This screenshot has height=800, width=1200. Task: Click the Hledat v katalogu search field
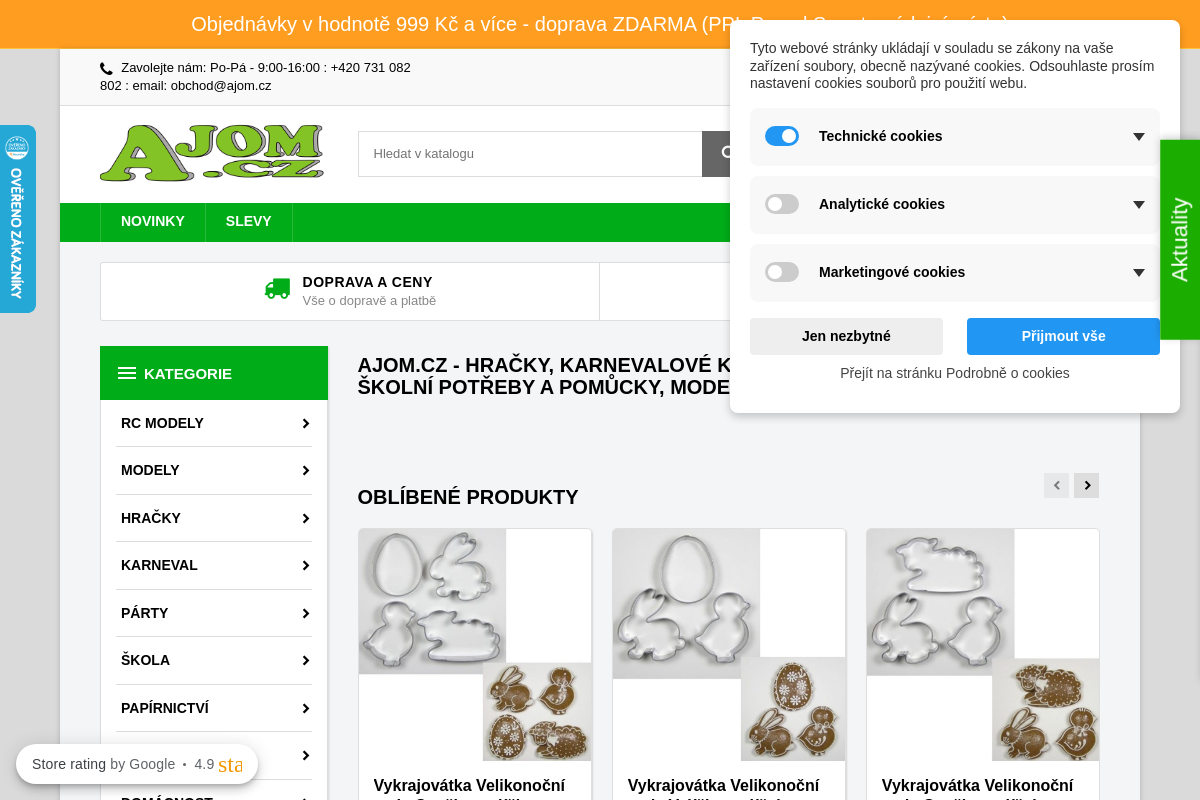coord(530,154)
